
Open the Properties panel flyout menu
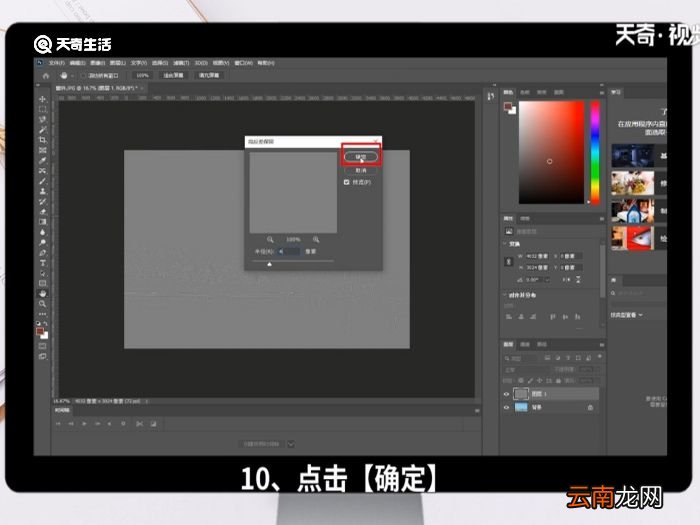point(601,219)
